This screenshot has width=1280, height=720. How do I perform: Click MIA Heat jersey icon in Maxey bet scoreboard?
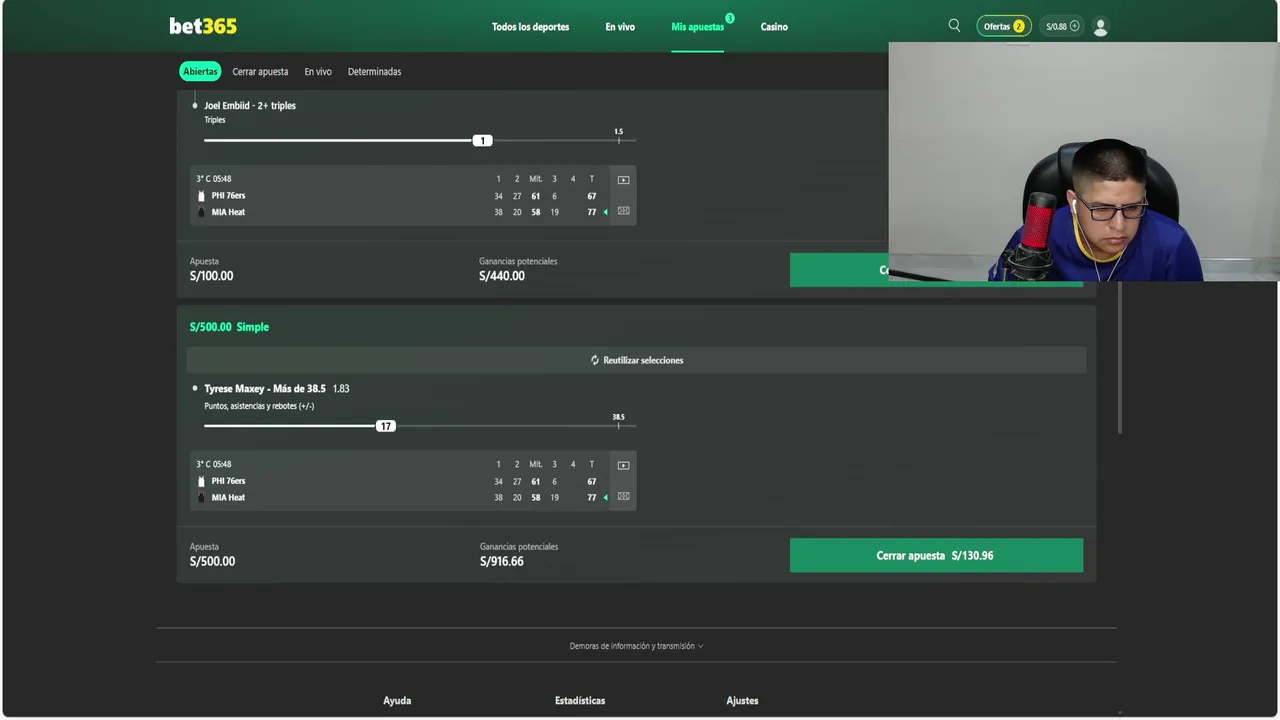[201, 497]
